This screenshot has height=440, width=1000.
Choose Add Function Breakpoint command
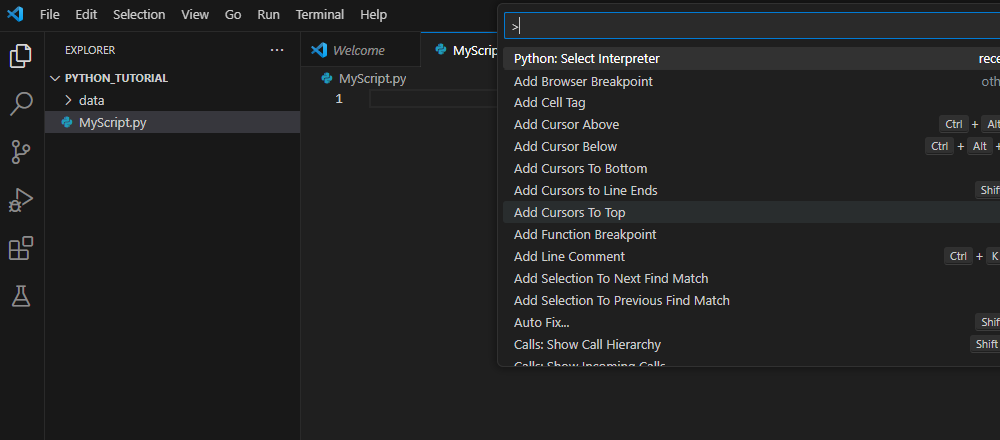coord(751,235)
